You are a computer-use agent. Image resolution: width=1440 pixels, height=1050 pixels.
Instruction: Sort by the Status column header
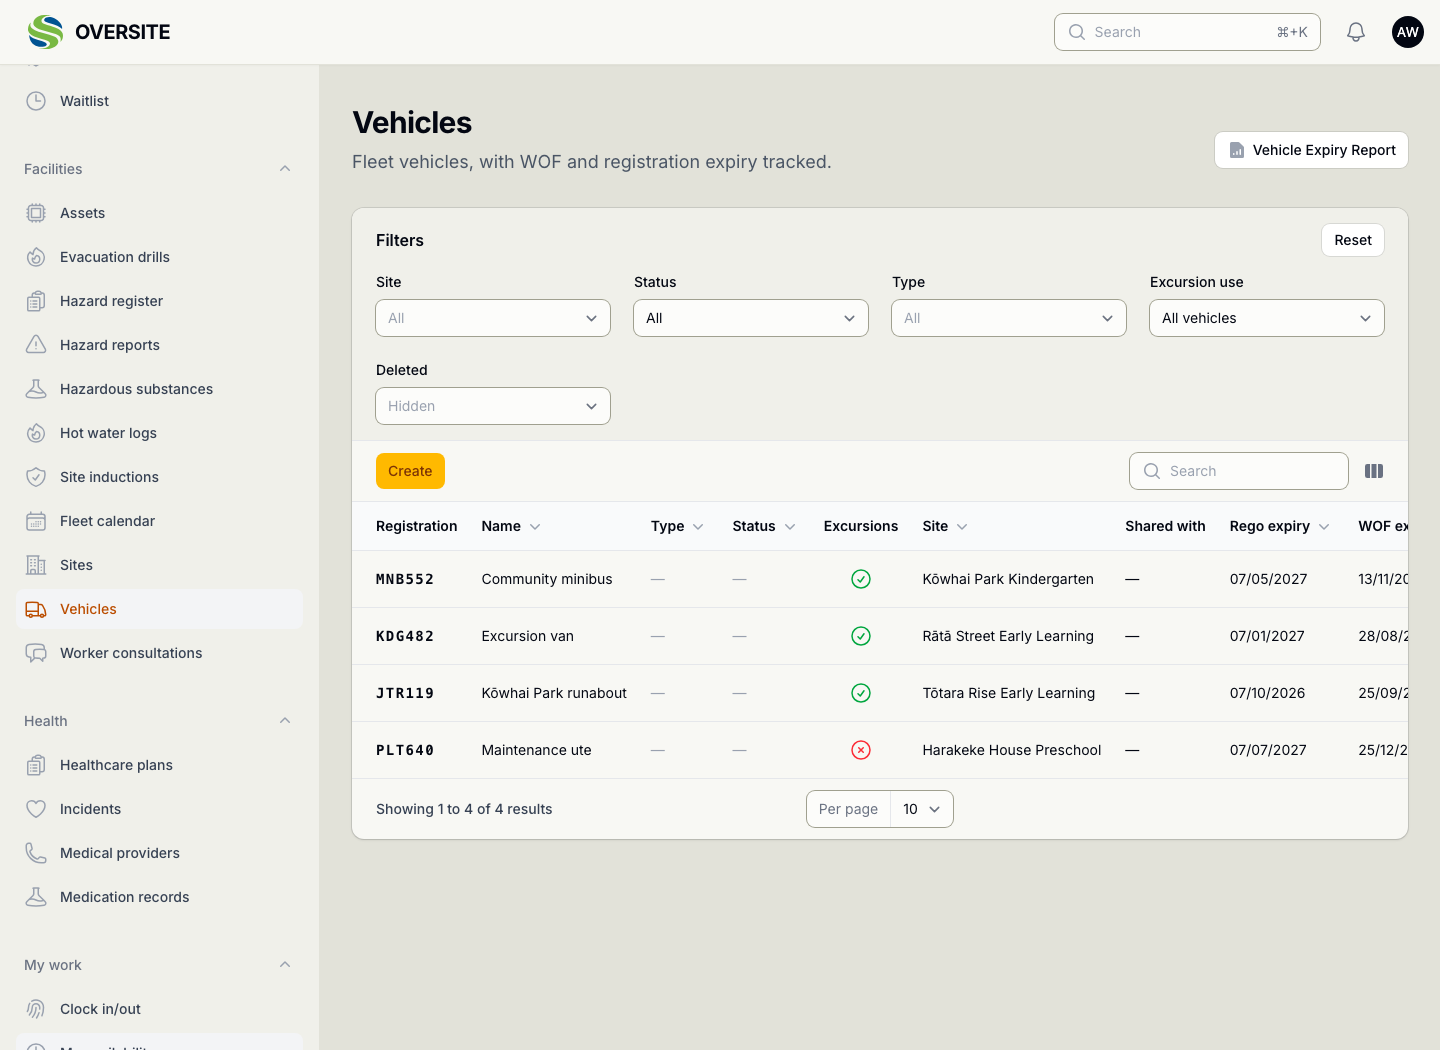[764, 526]
